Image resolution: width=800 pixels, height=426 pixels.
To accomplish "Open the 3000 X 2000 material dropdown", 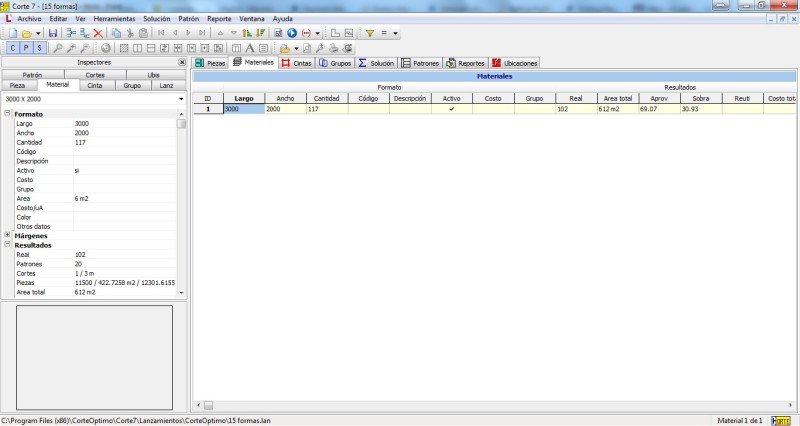I will tap(181, 99).
